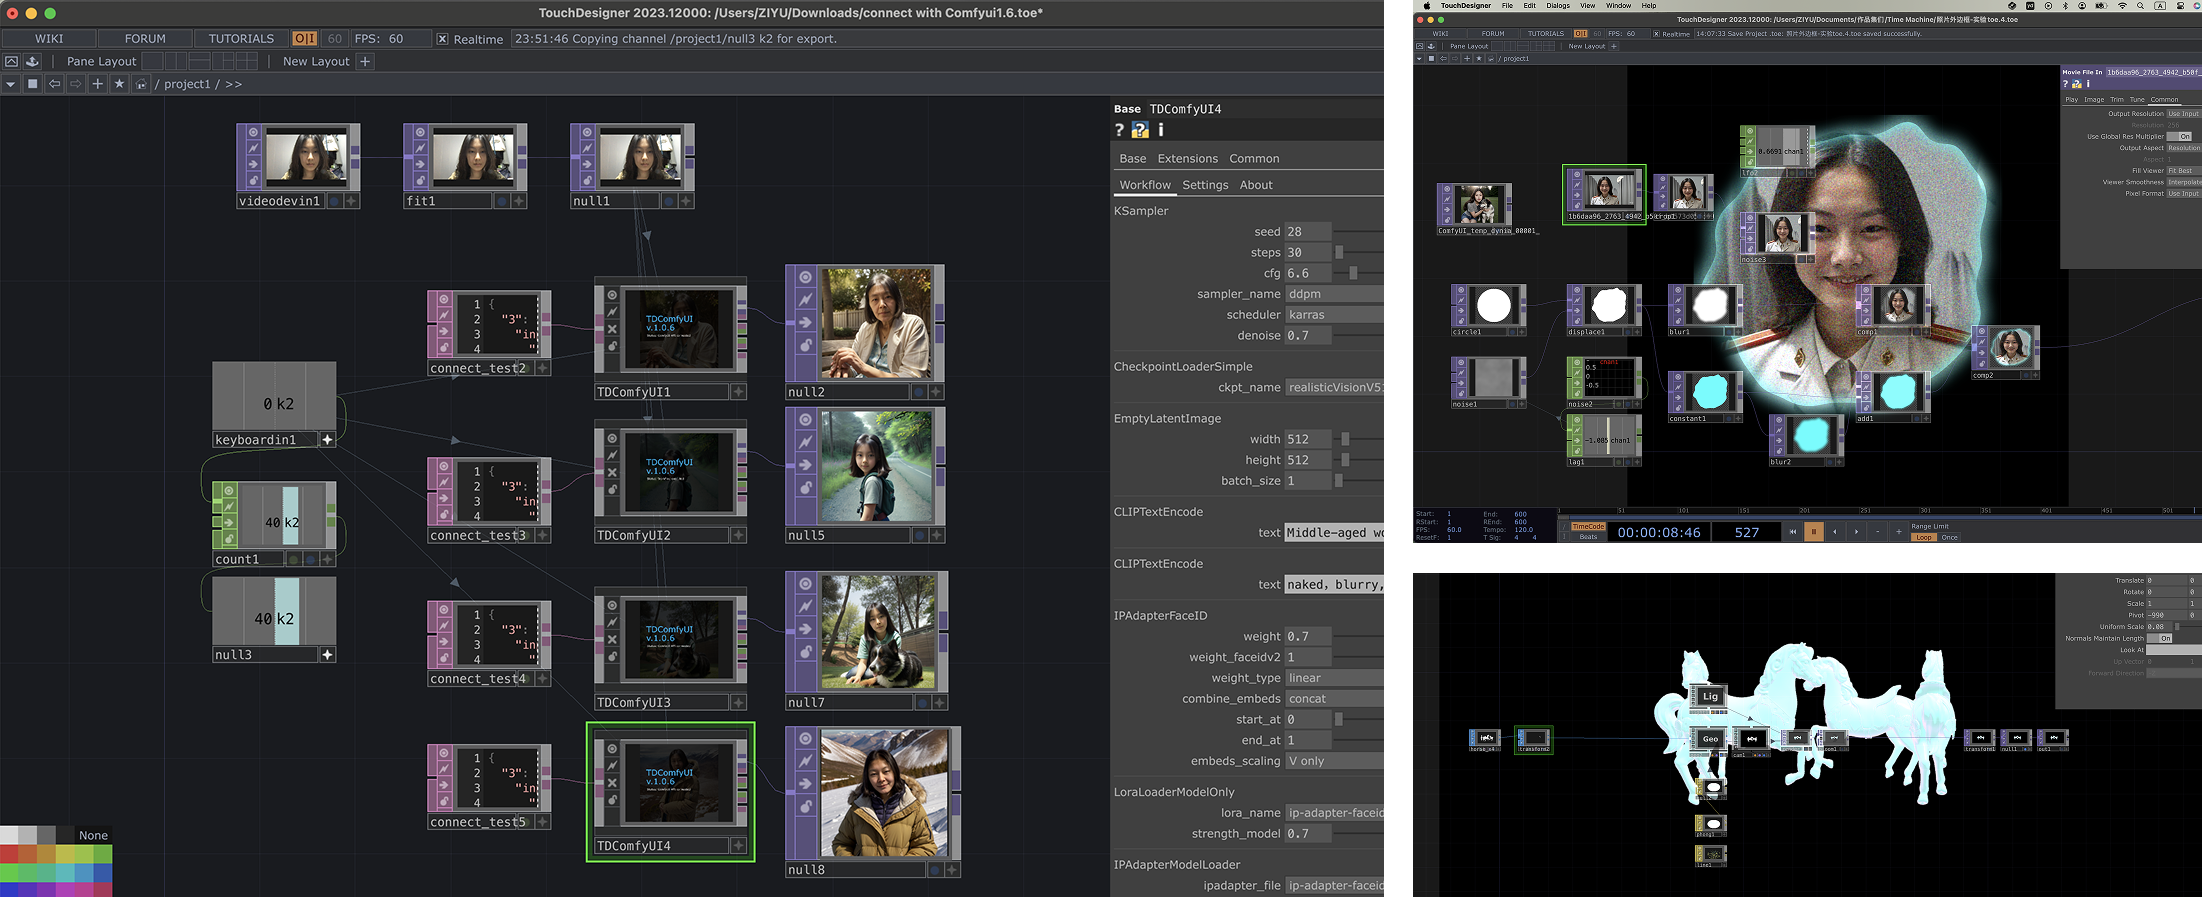Click the palette browser icon below WIKI

coord(32,61)
